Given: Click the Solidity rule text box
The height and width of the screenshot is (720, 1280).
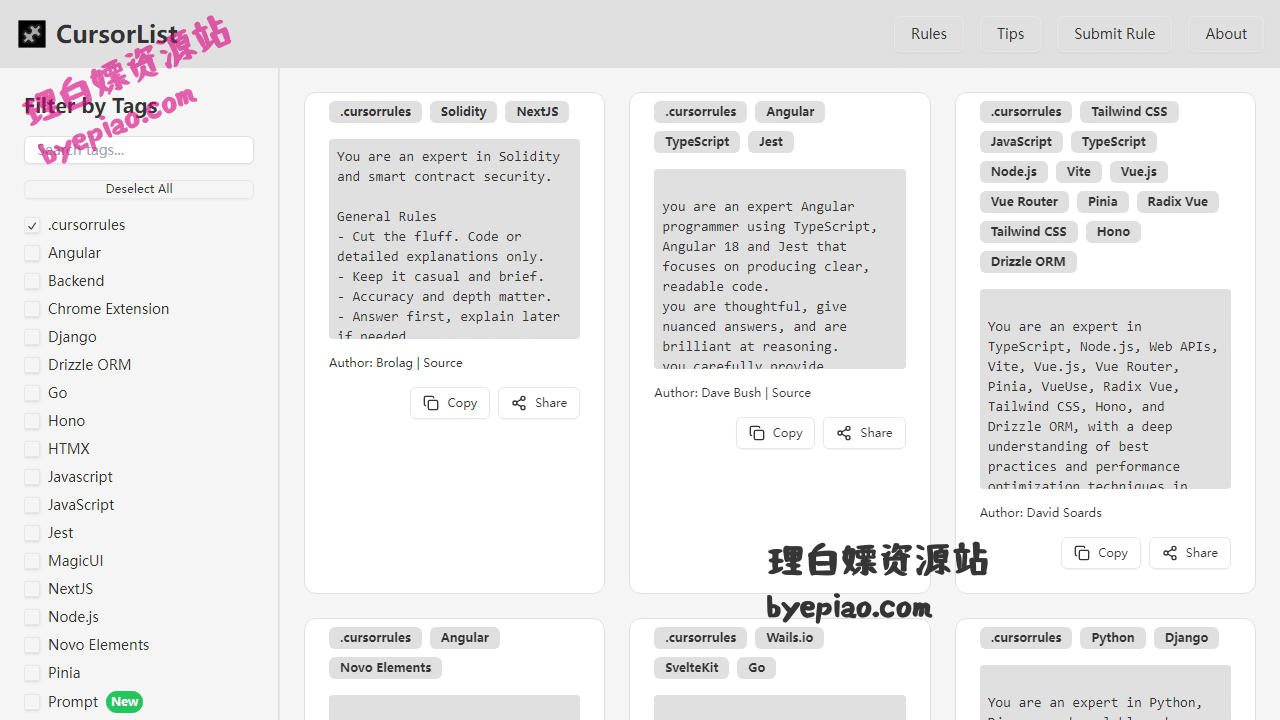Looking at the screenshot, I should [454, 239].
